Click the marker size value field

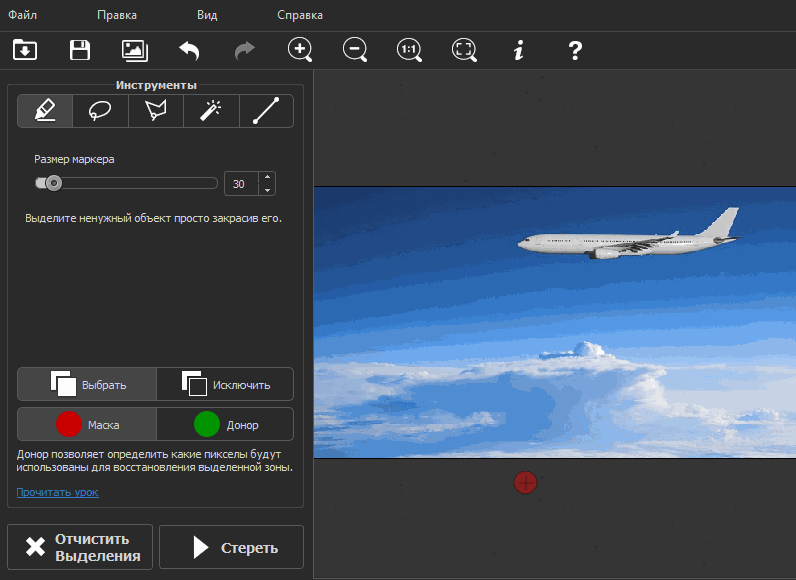241,184
